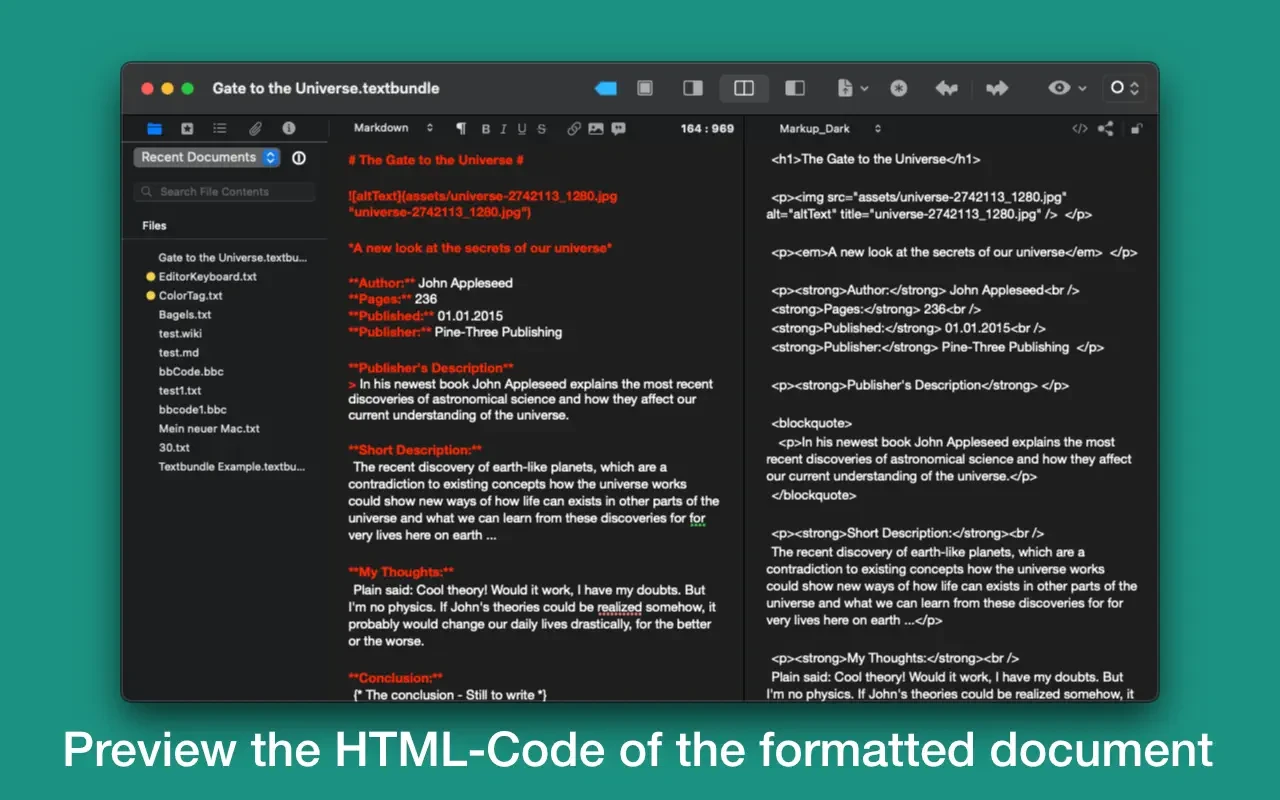The height and width of the screenshot is (800, 1280).
Task: Toggle bold formatting
Action: coord(486,129)
